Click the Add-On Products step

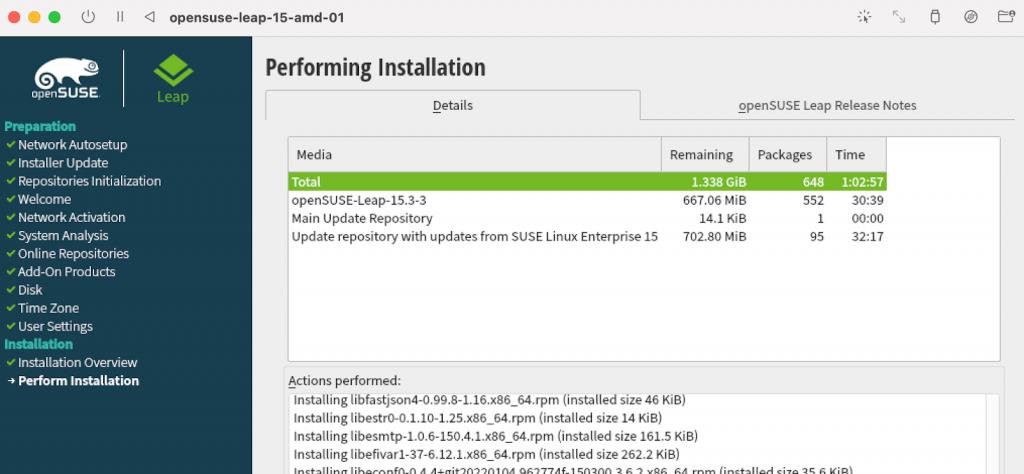(67, 272)
